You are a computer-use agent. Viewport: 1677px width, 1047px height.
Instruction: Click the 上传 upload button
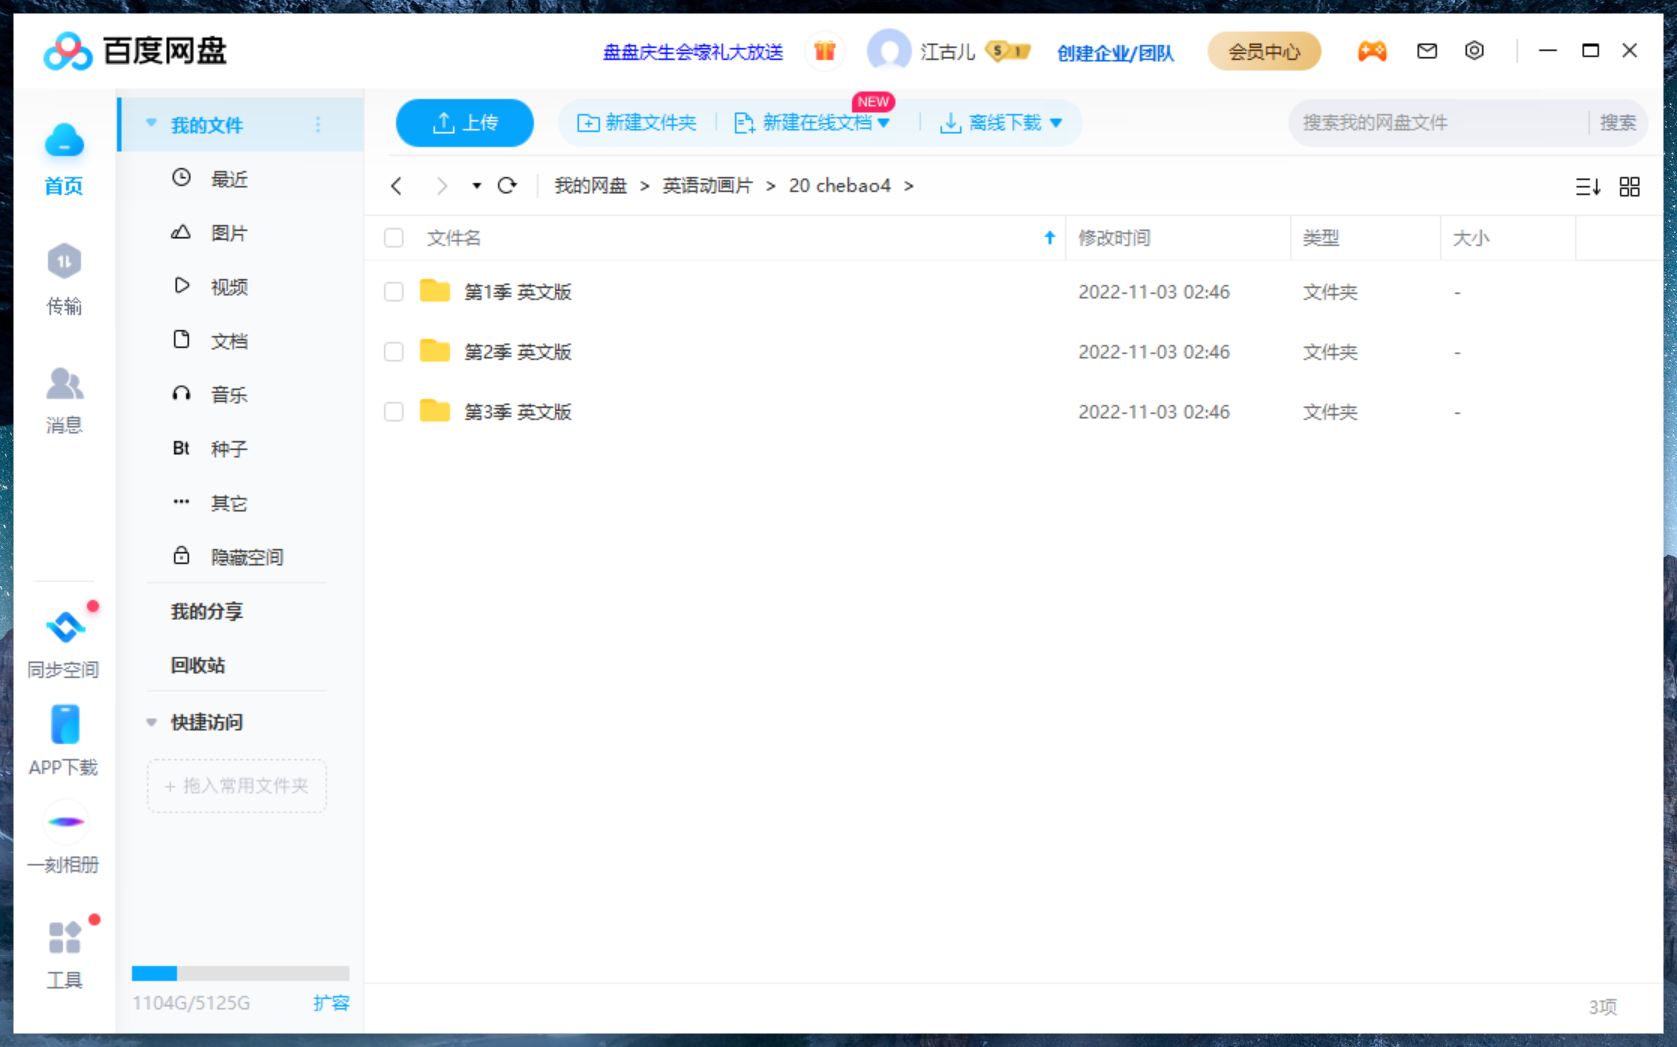pos(464,122)
